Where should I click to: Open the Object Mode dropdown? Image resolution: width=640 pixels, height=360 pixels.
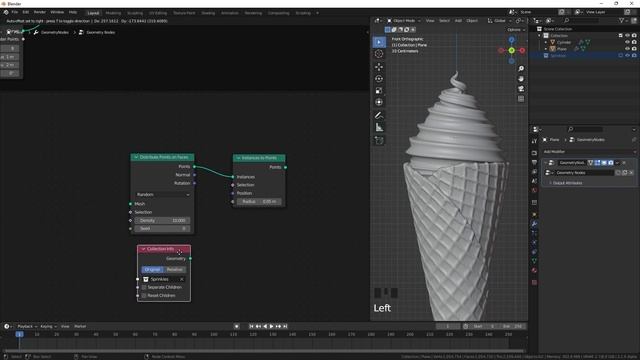point(403,20)
